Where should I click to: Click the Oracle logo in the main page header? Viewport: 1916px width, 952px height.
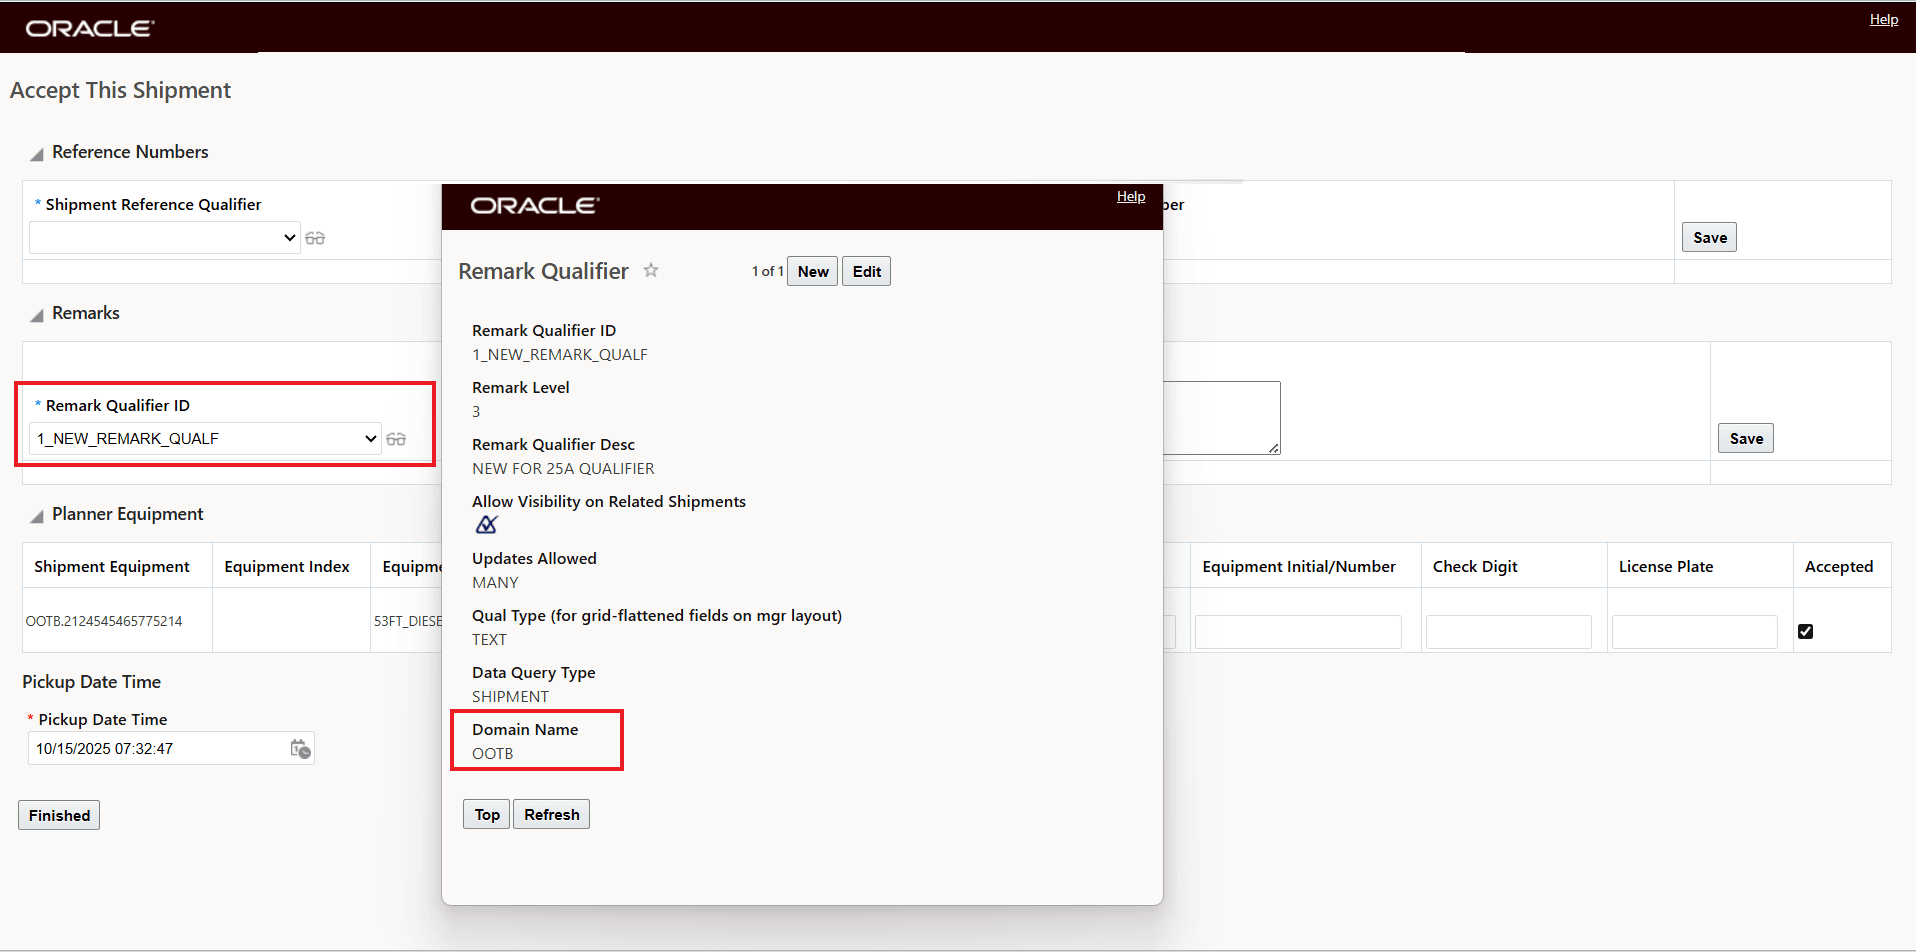(x=90, y=28)
